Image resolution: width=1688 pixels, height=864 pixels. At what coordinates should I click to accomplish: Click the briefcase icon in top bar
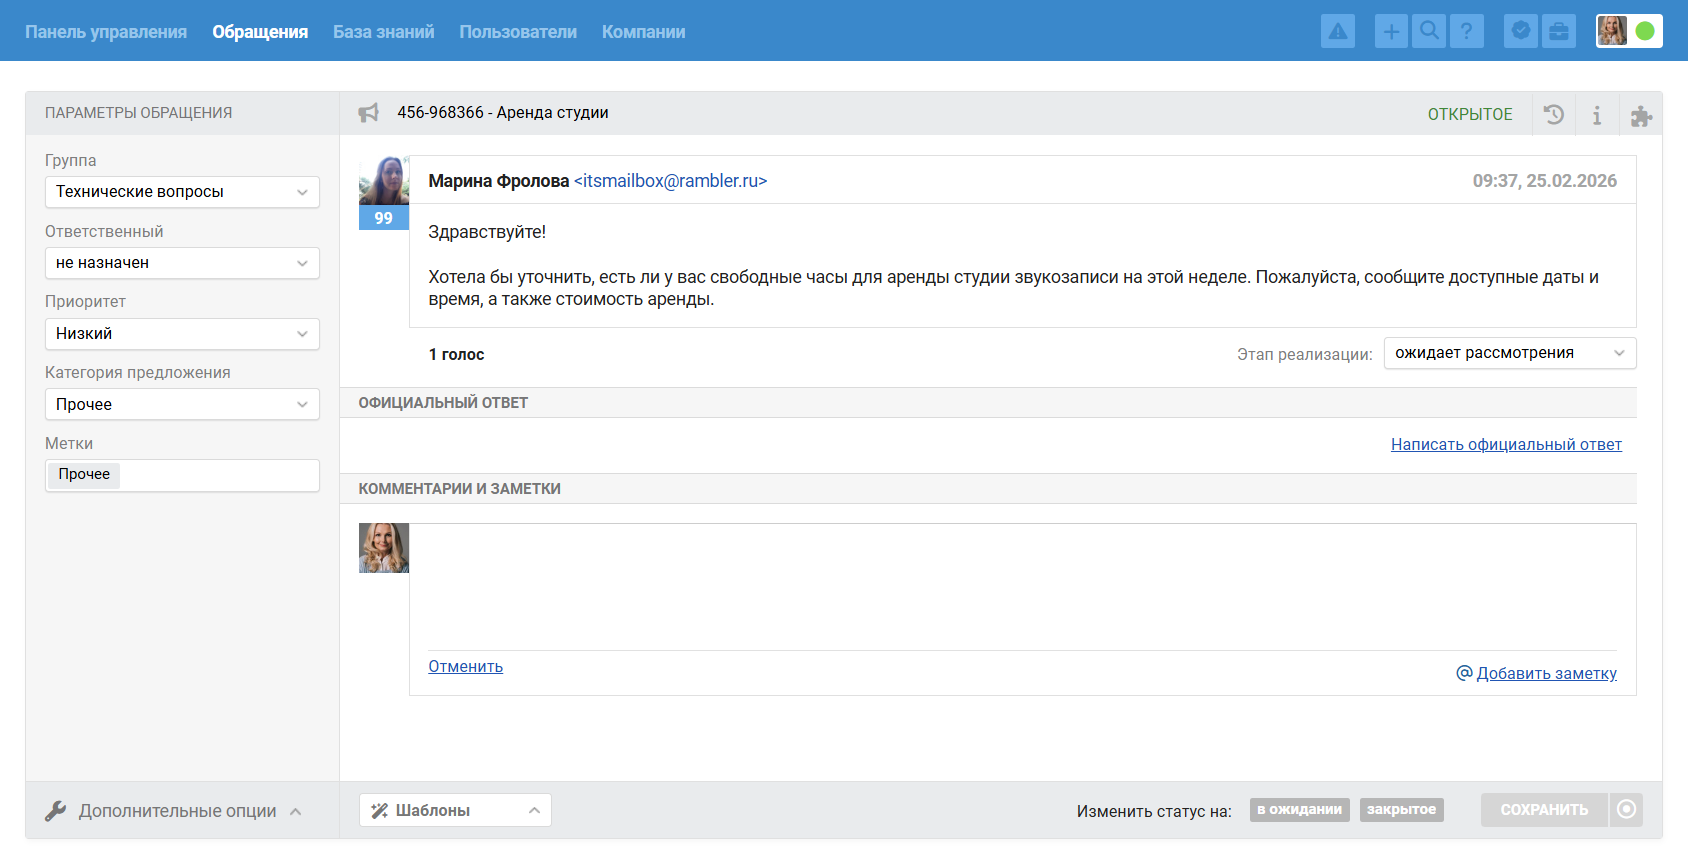[x=1558, y=32]
